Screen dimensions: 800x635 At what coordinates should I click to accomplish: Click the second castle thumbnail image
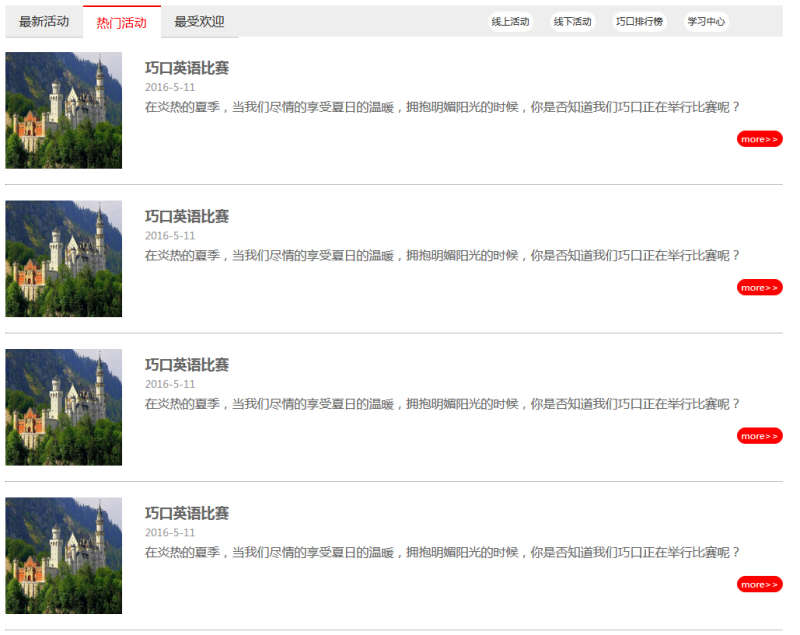[63, 257]
